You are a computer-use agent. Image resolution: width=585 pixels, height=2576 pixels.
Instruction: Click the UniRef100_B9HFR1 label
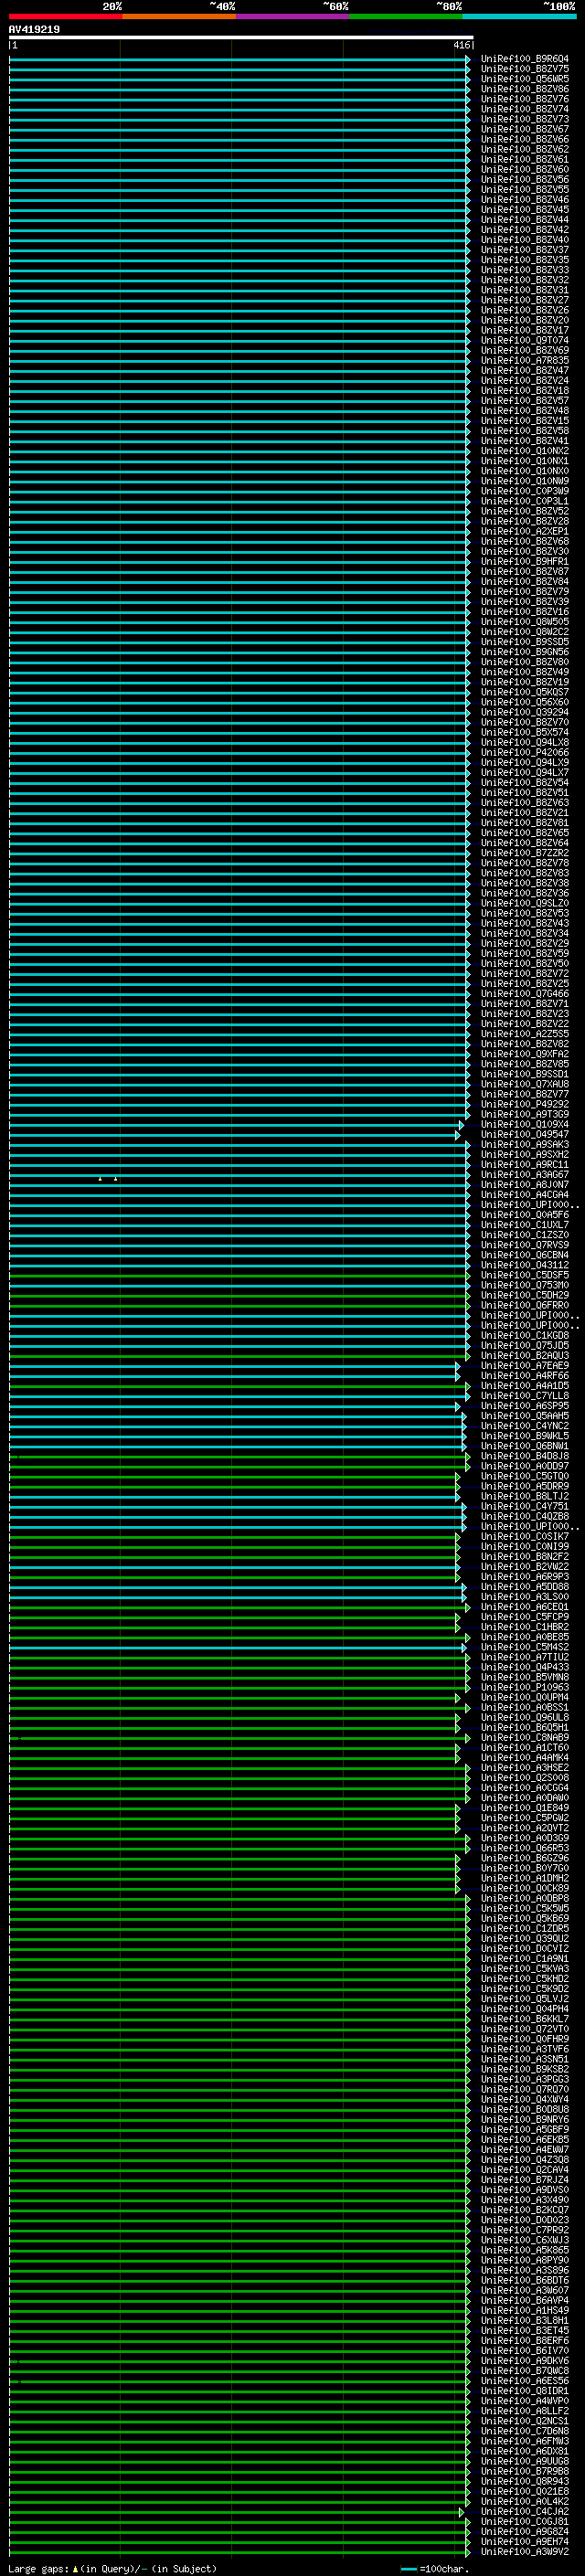click(x=525, y=561)
